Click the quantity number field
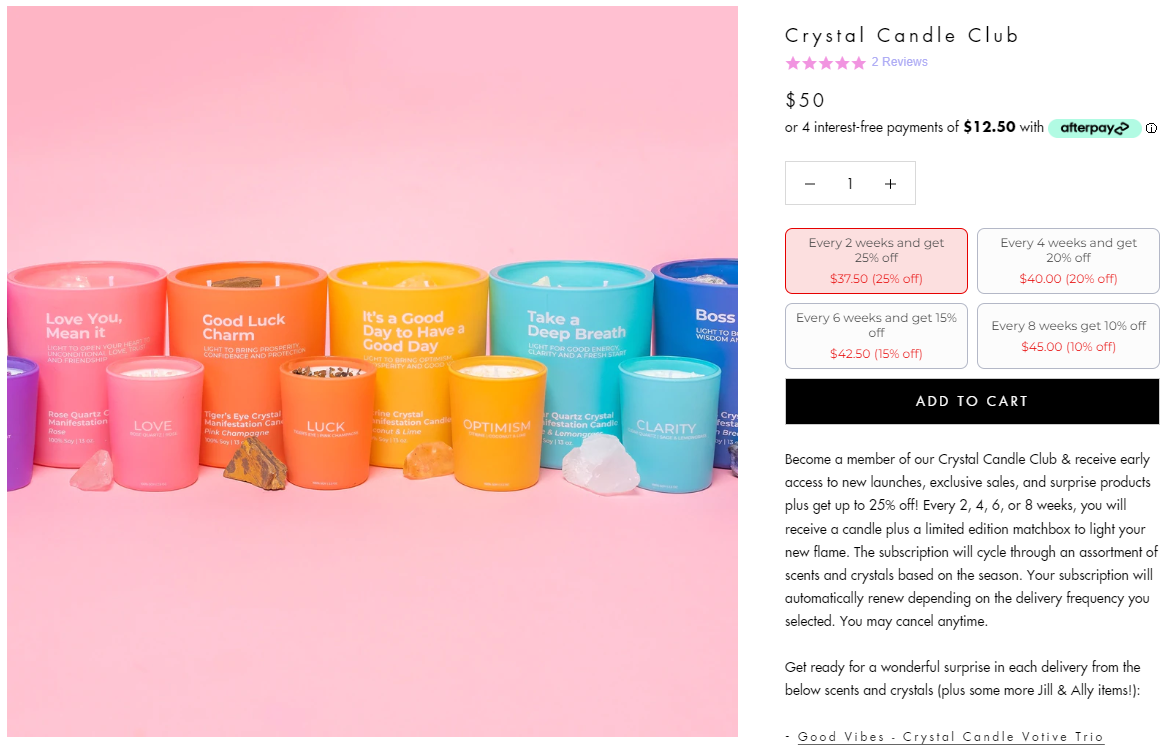This screenshot has height=745, width=1169. point(850,183)
